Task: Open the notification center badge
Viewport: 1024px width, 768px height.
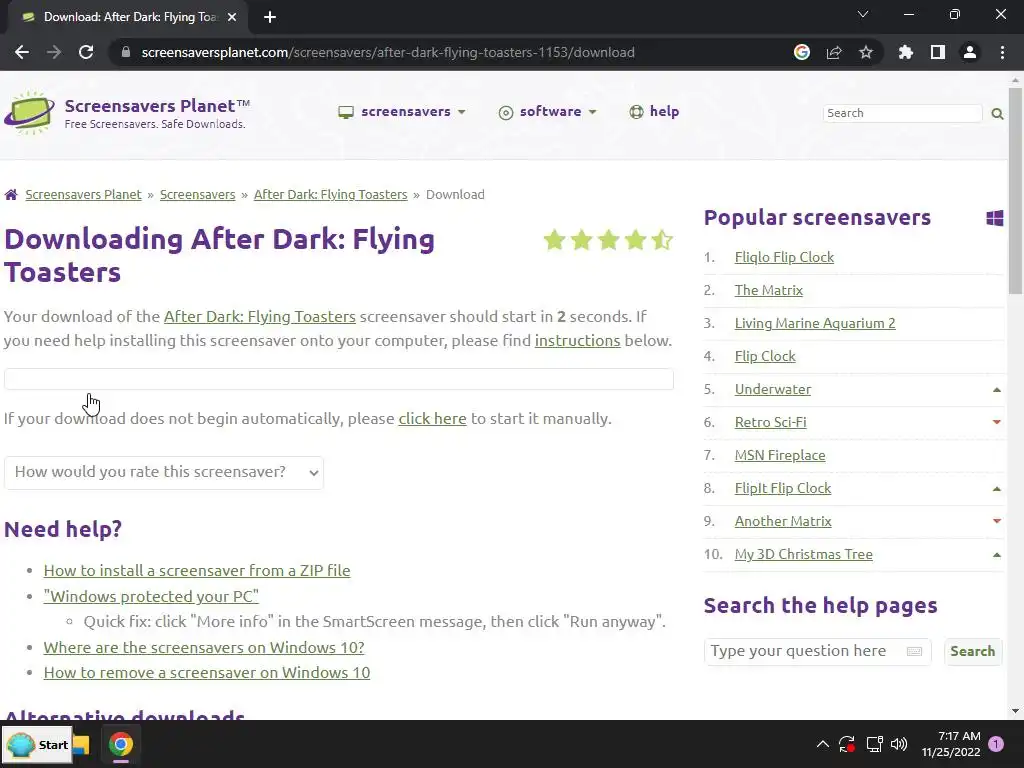Action: pyautogui.click(x=996, y=744)
